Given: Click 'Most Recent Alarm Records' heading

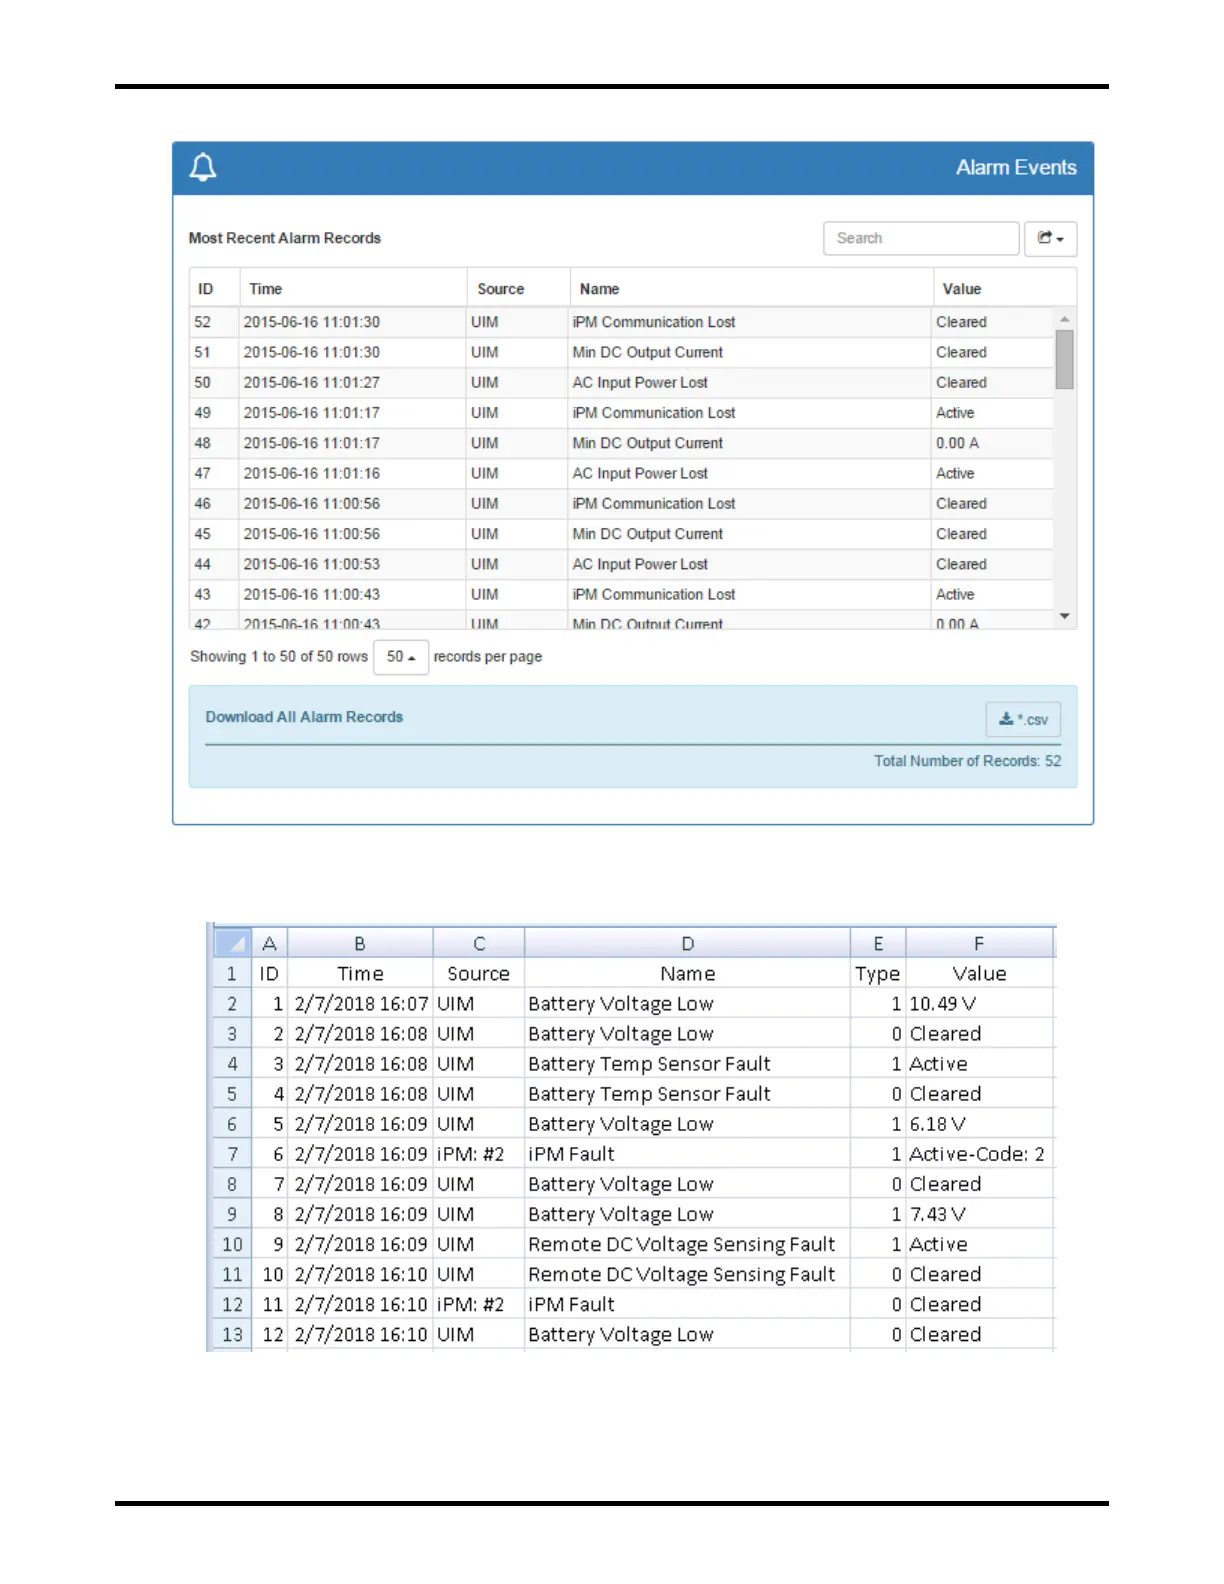Looking at the screenshot, I should click(x=285, y=238).
